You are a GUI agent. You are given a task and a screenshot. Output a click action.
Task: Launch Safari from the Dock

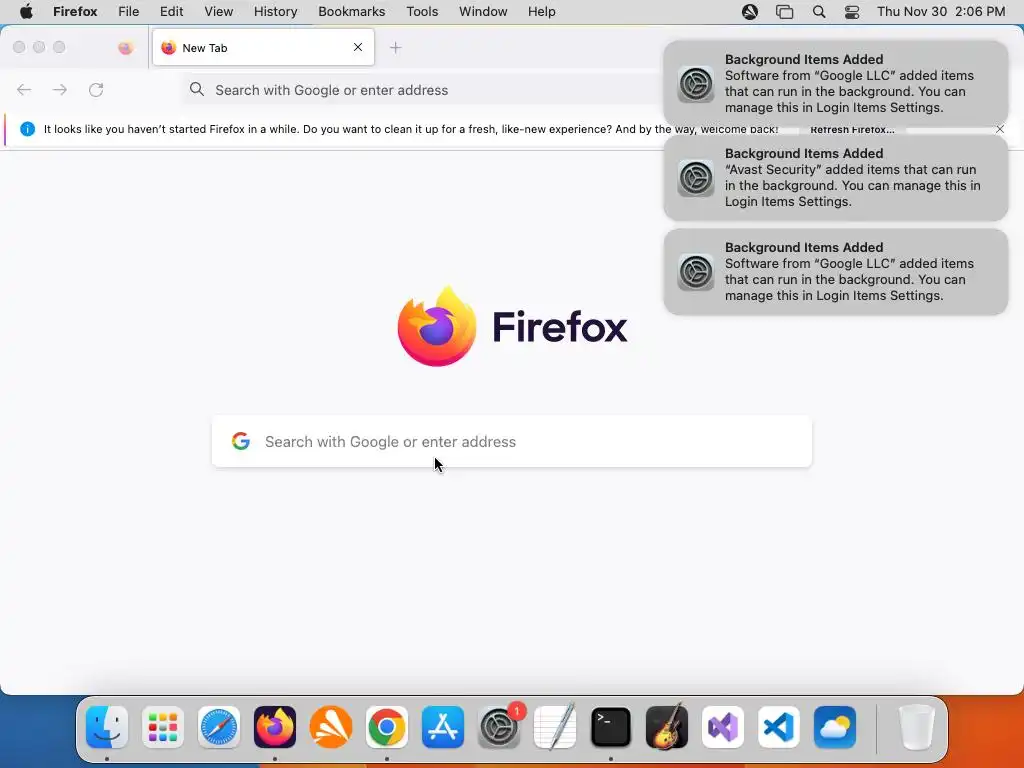(x=219, y=727)
